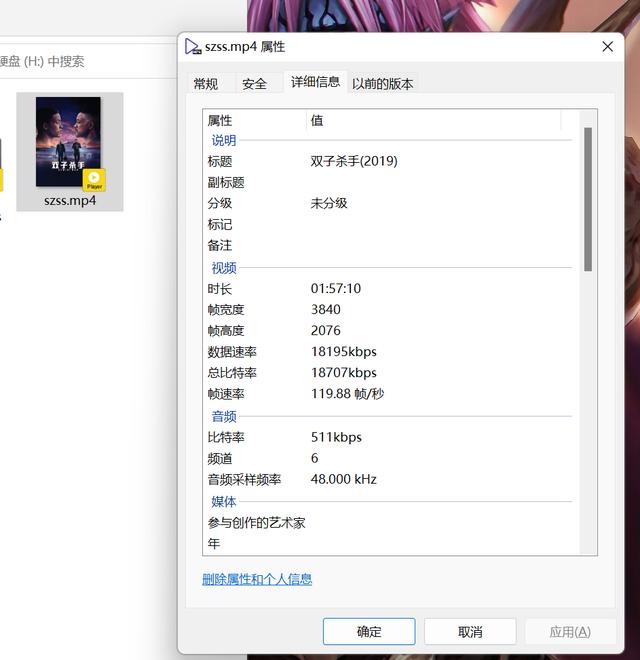Image resolution: width=640 pixels, height=660 pixels.
Task: Click the 标题 property label
Action: pyautogui.click(x=220, y=161)
